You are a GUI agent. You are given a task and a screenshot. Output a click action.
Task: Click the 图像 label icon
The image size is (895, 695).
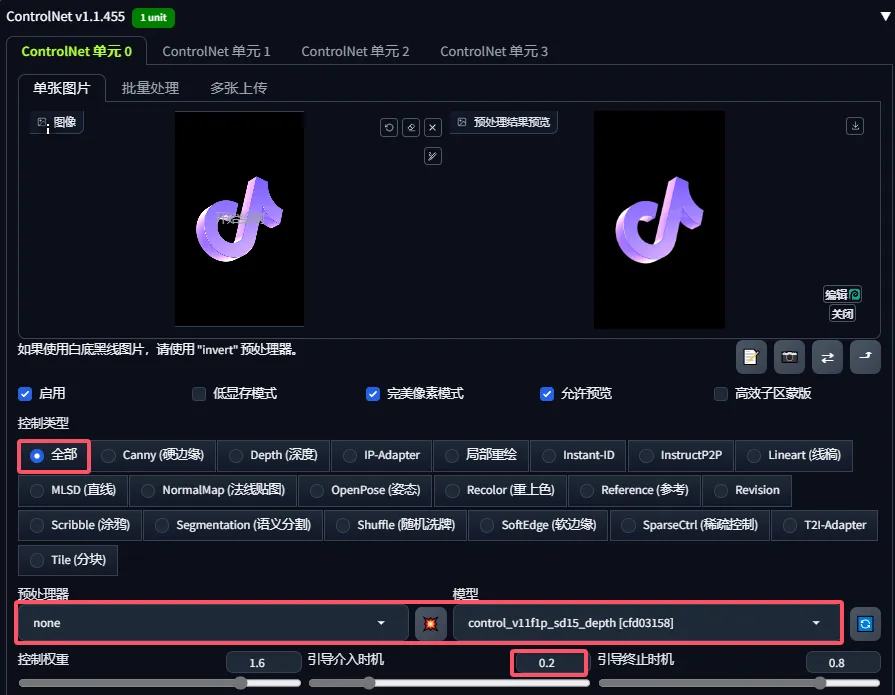click(x=42, y=122)
